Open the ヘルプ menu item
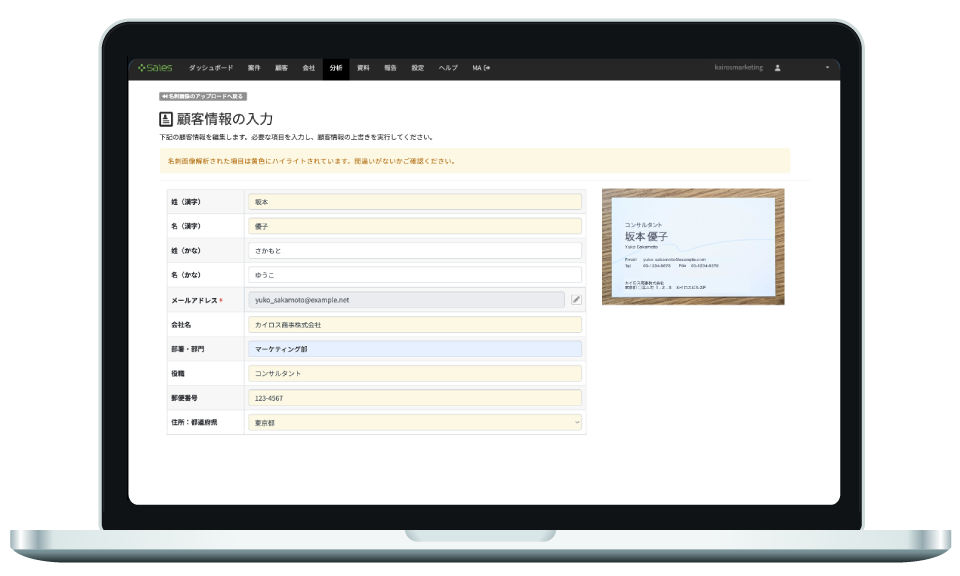 tap(448, 68)
